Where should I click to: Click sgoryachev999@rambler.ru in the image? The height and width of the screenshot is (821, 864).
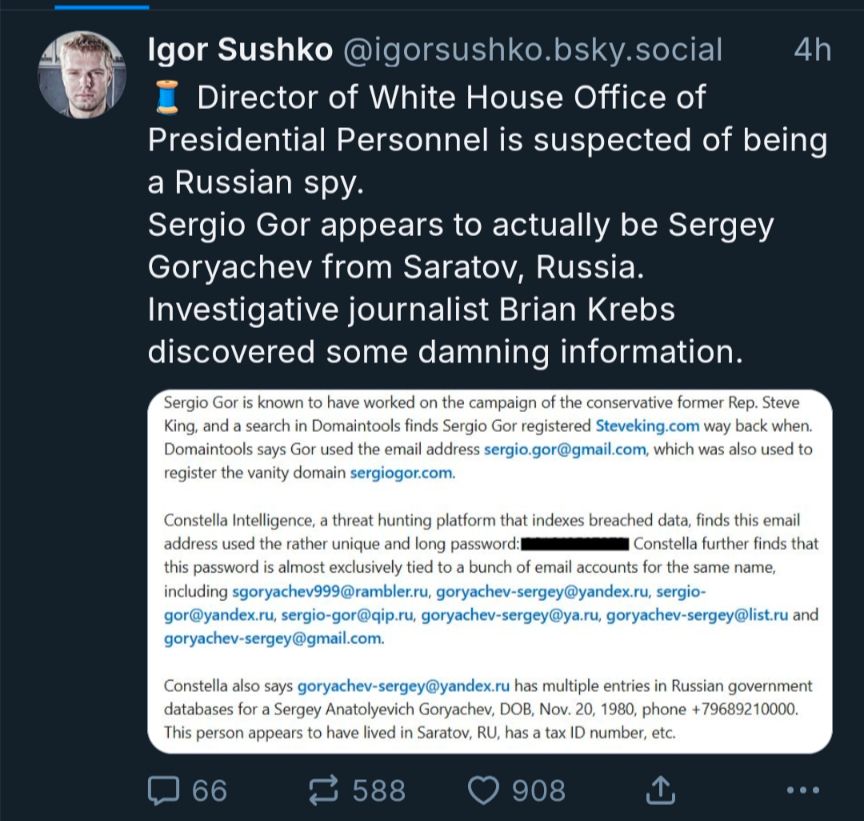[x=331, y=592]
